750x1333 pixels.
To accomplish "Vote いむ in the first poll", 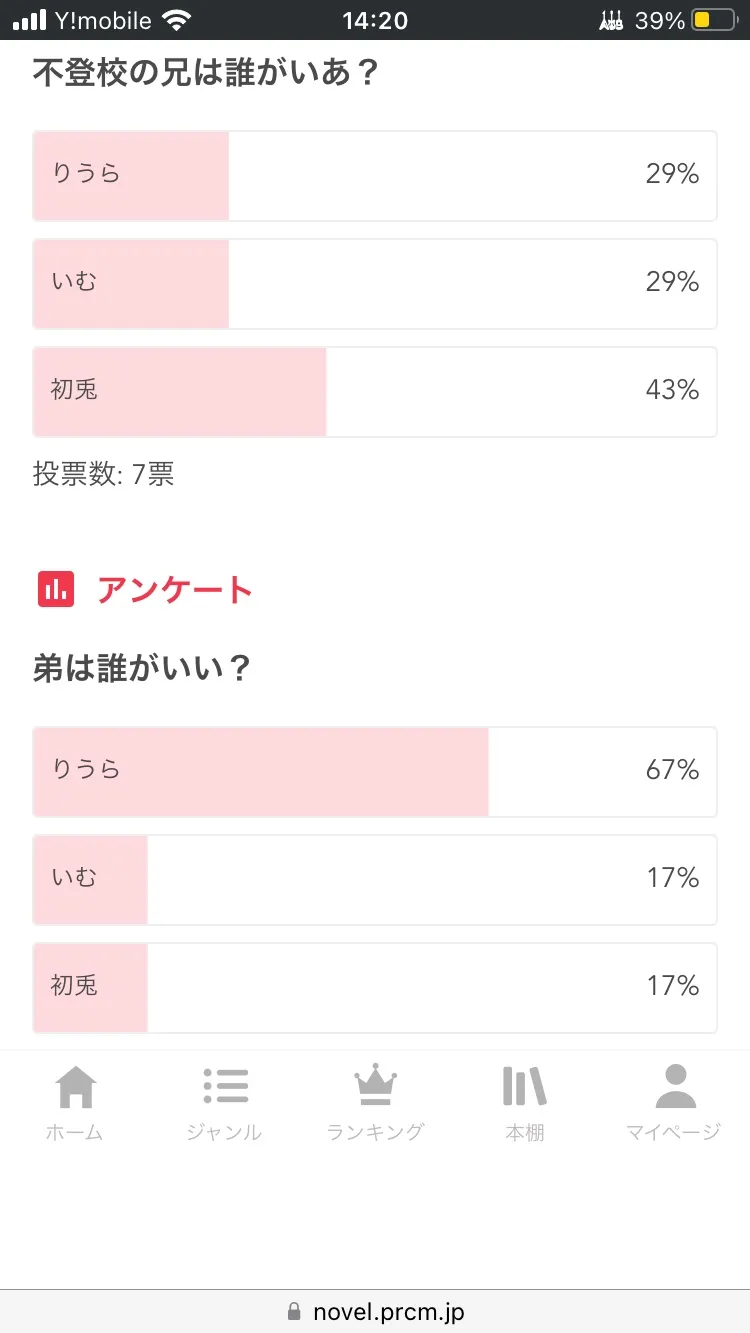I will 374,283.
